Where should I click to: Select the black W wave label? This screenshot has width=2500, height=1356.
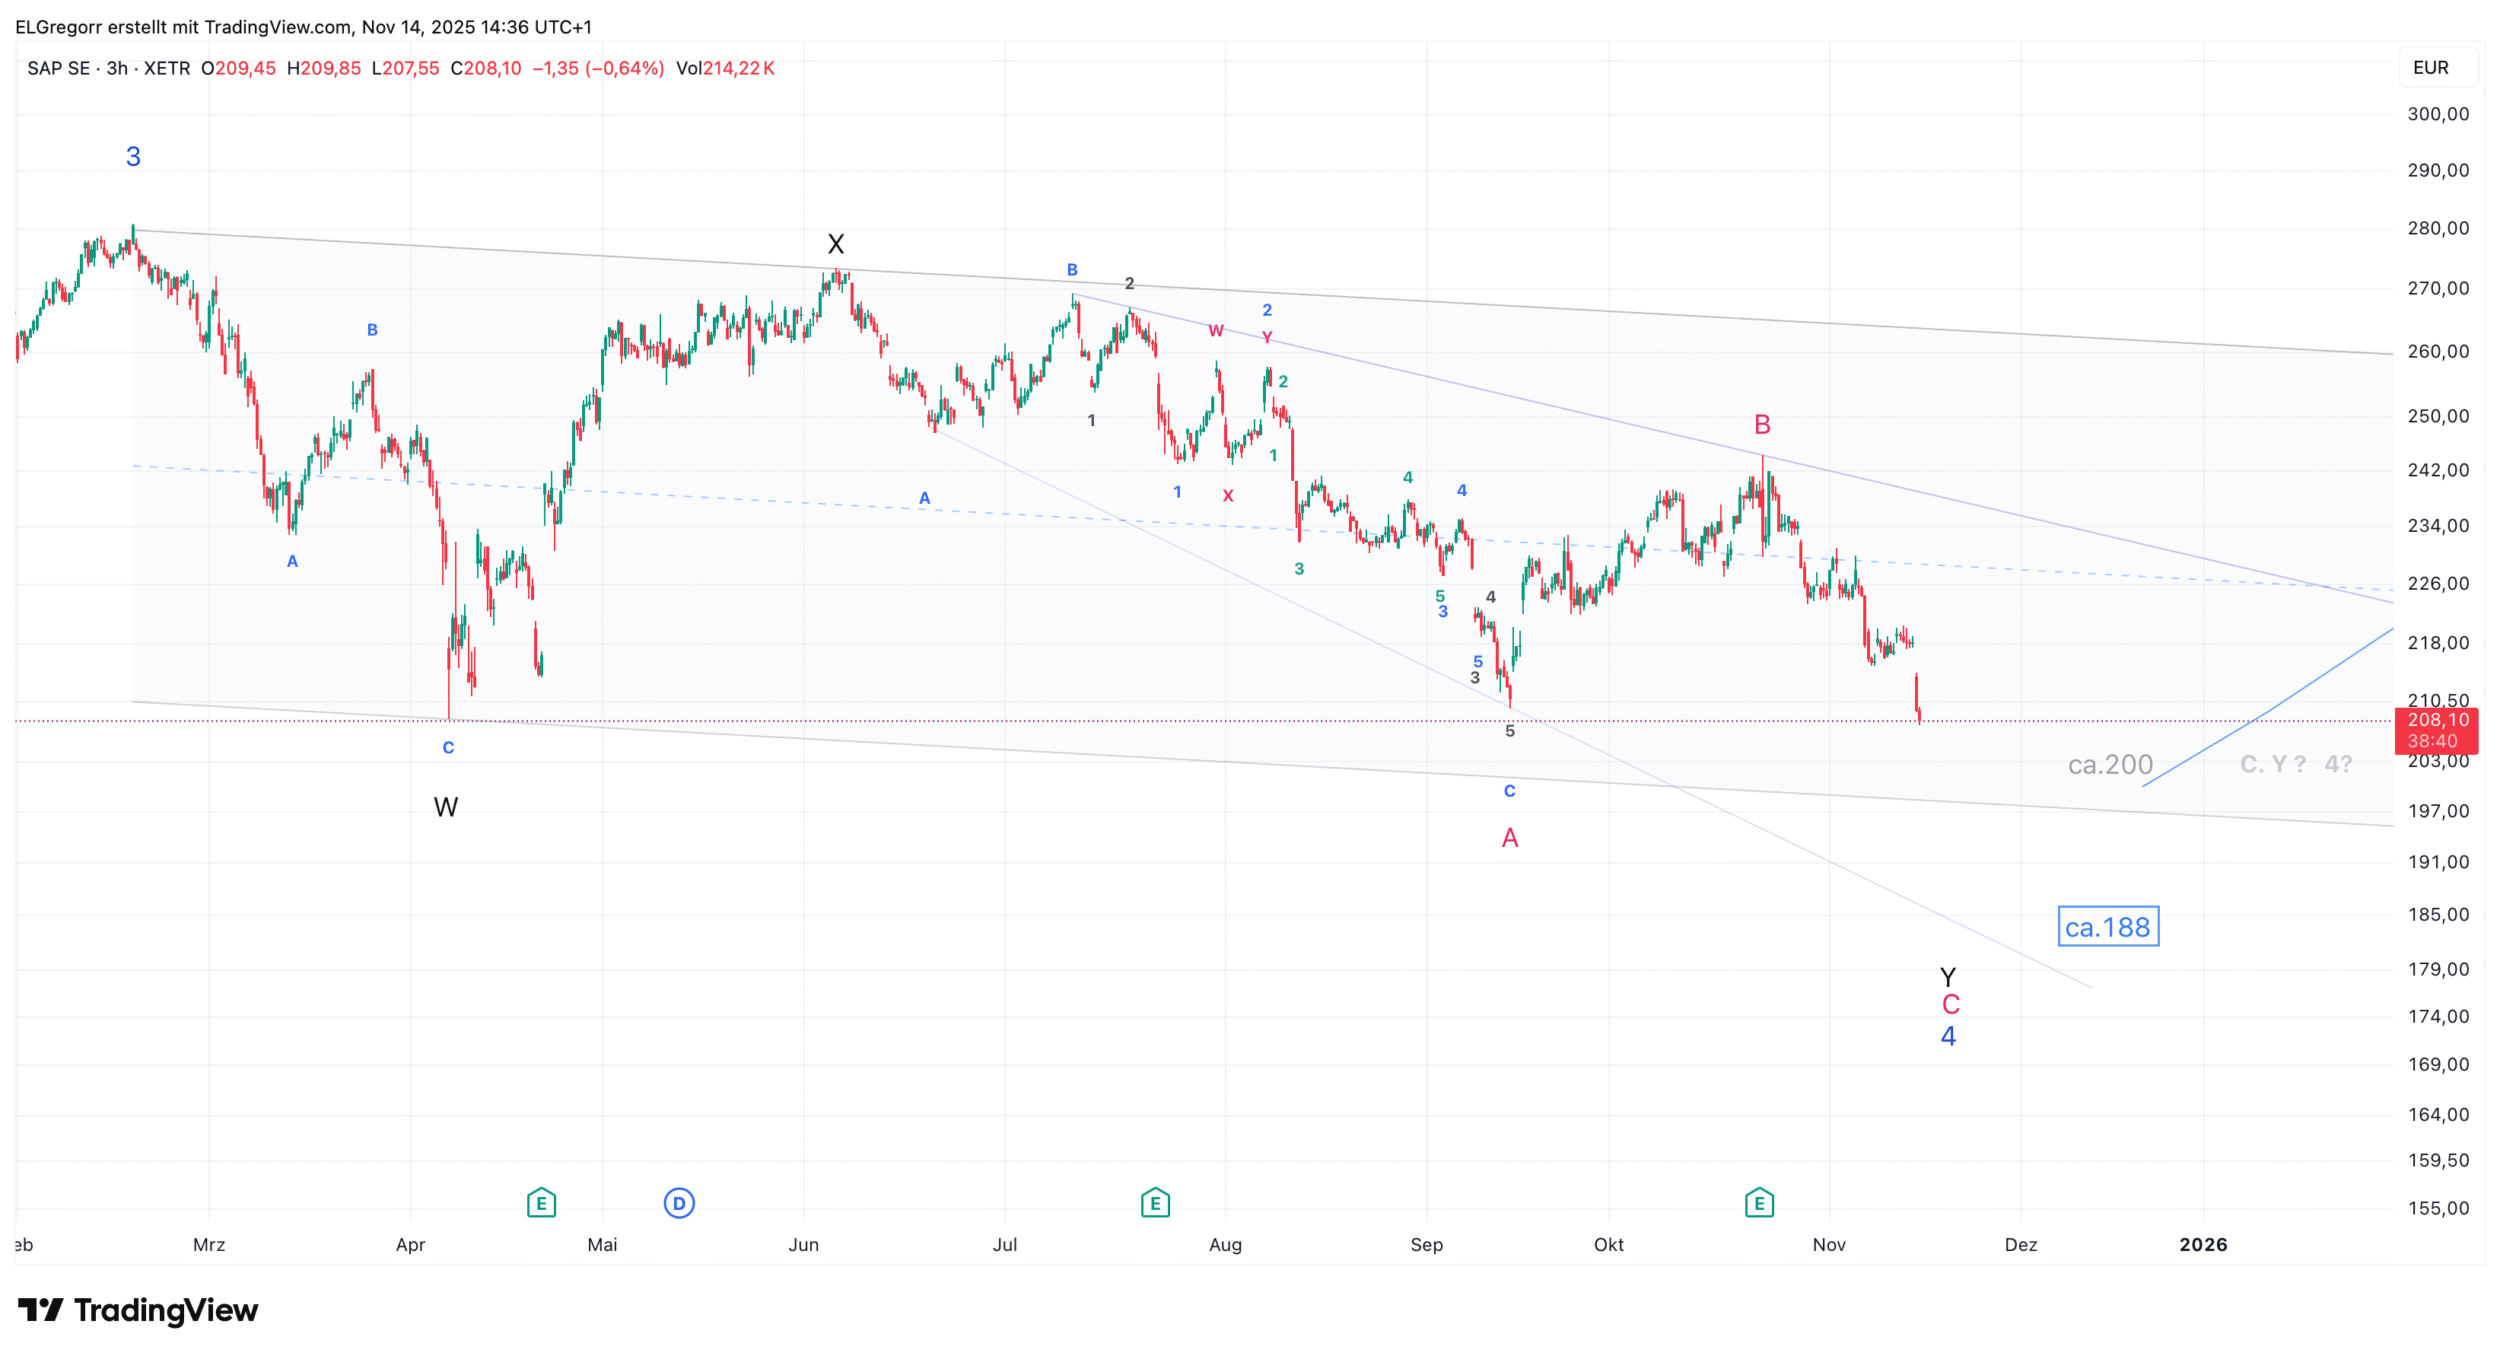tap(446, 807)
